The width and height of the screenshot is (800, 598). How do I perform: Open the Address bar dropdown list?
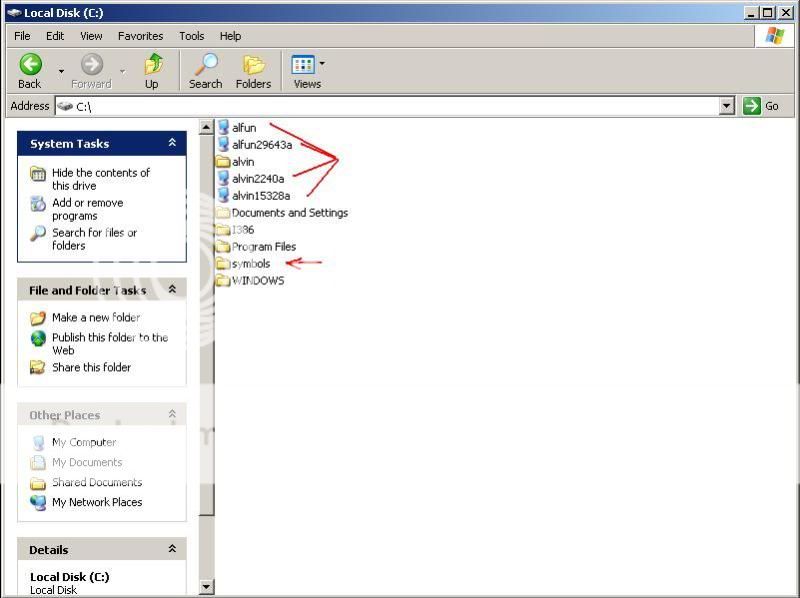coord(727,106)
